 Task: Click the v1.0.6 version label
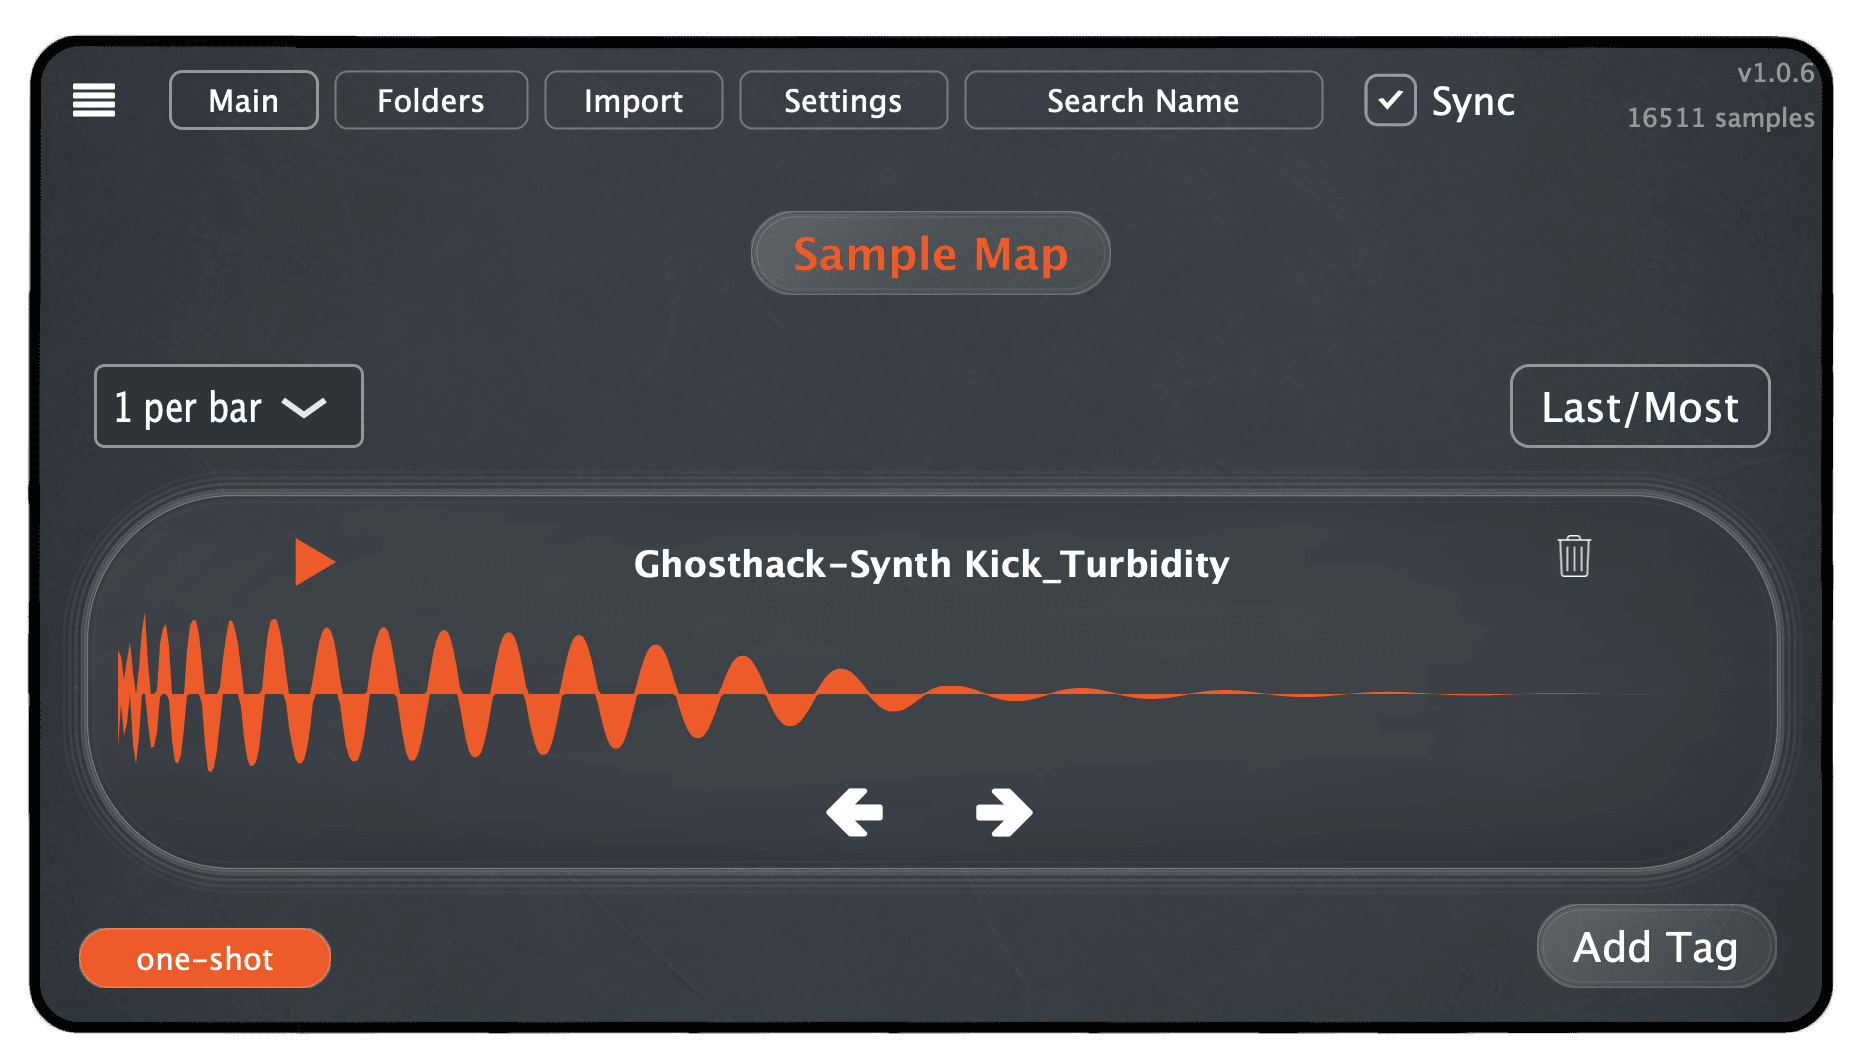[x=1775, y=73]
